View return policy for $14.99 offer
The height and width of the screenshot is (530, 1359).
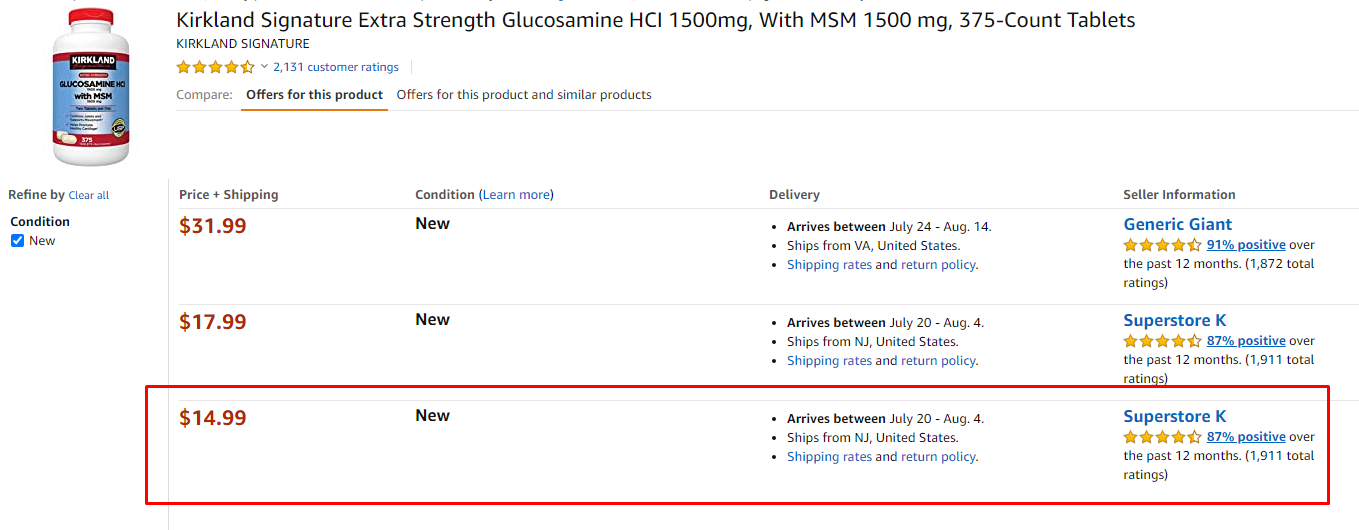coord(938,457)
